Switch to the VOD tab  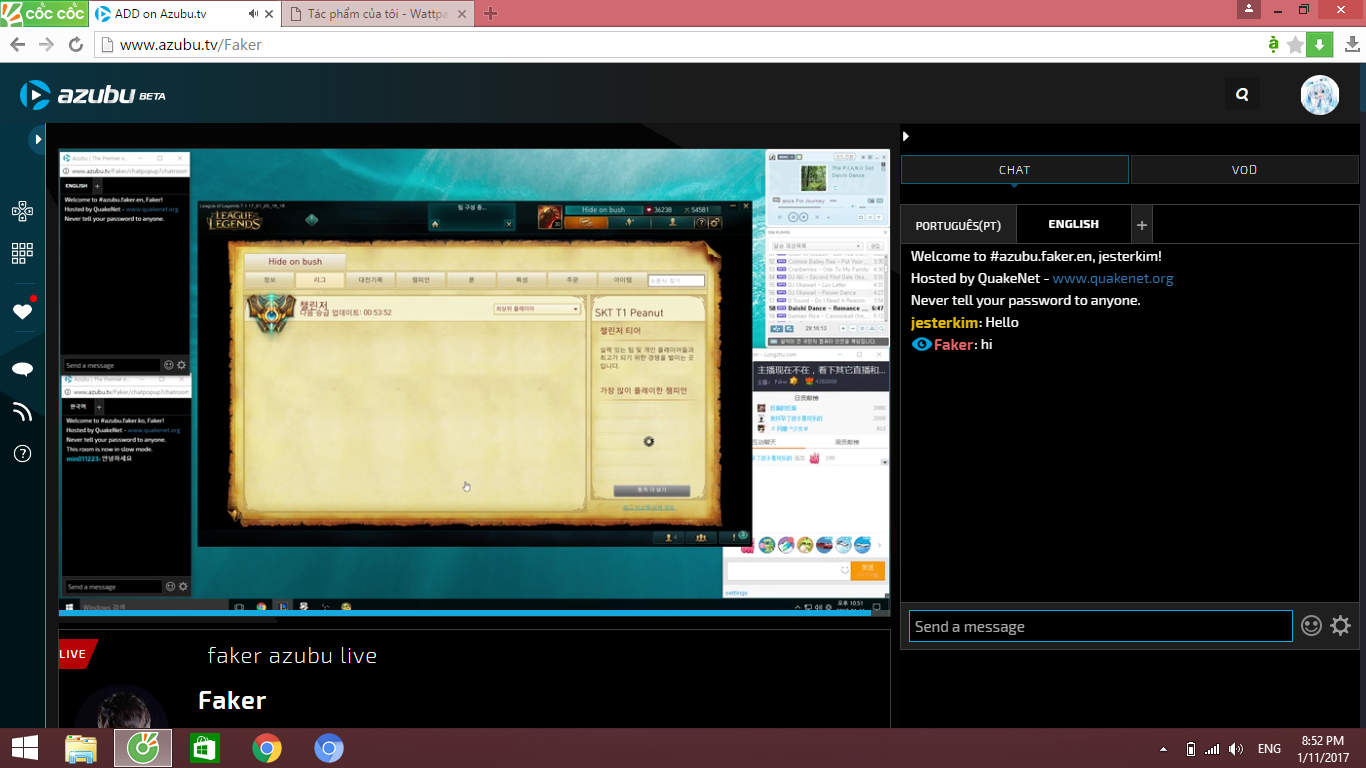tap(1244, 170)
